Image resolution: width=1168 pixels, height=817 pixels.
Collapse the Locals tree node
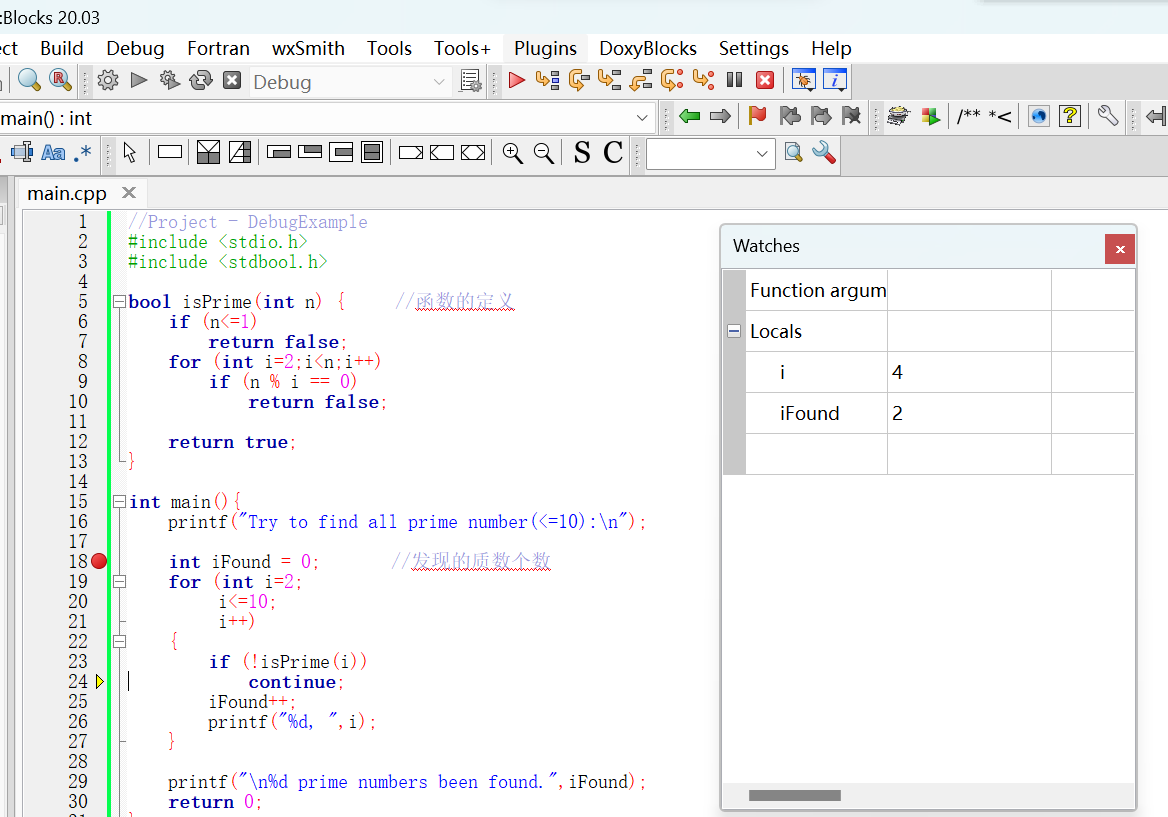point(734,331)
